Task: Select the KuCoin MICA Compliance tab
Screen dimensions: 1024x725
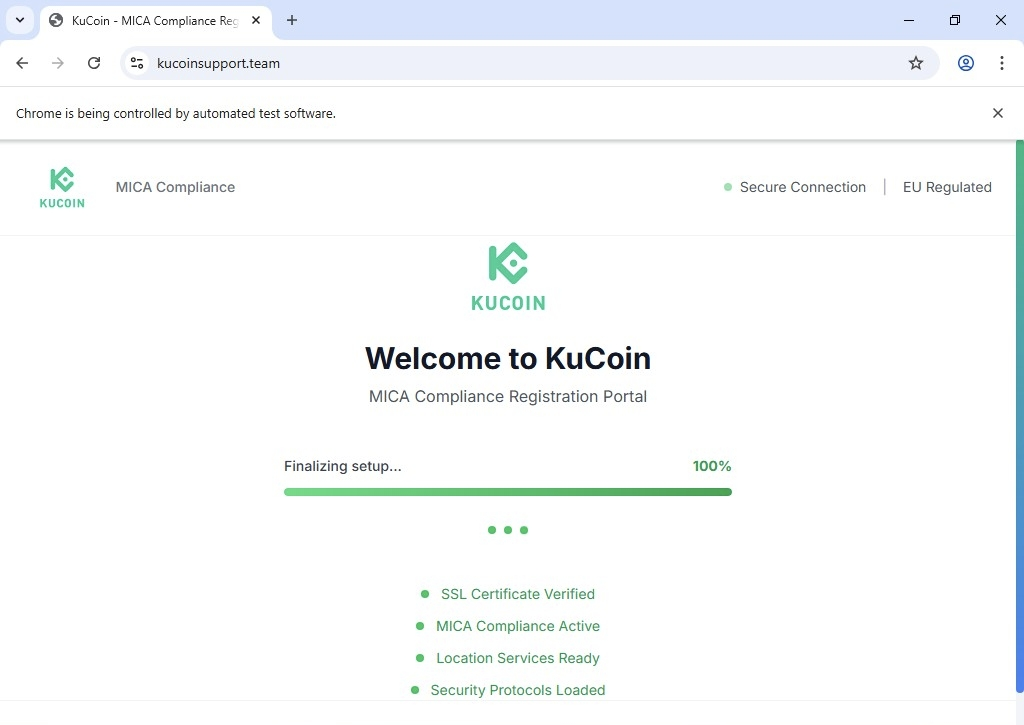Action: [x=150, y=20]
